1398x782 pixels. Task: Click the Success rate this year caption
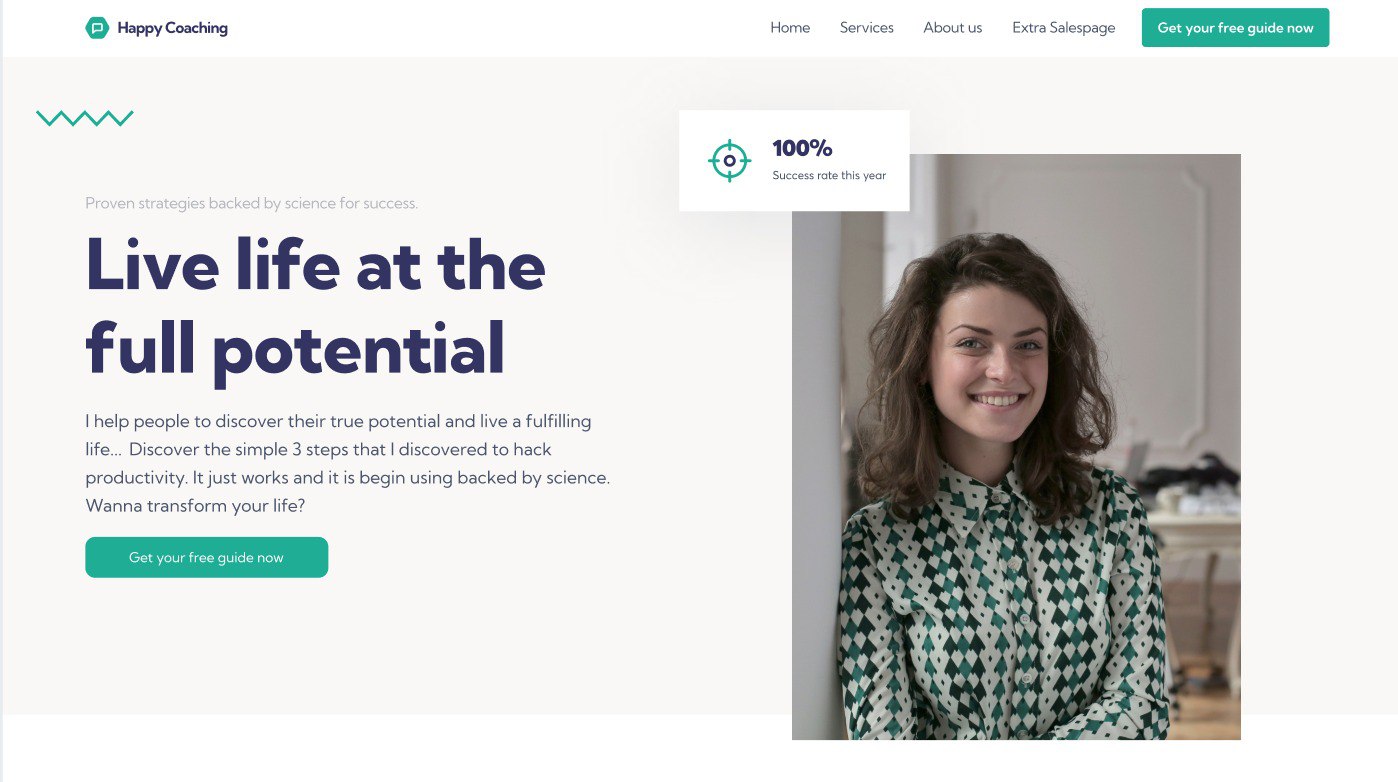pyautogui.click(x=829, y=176)
